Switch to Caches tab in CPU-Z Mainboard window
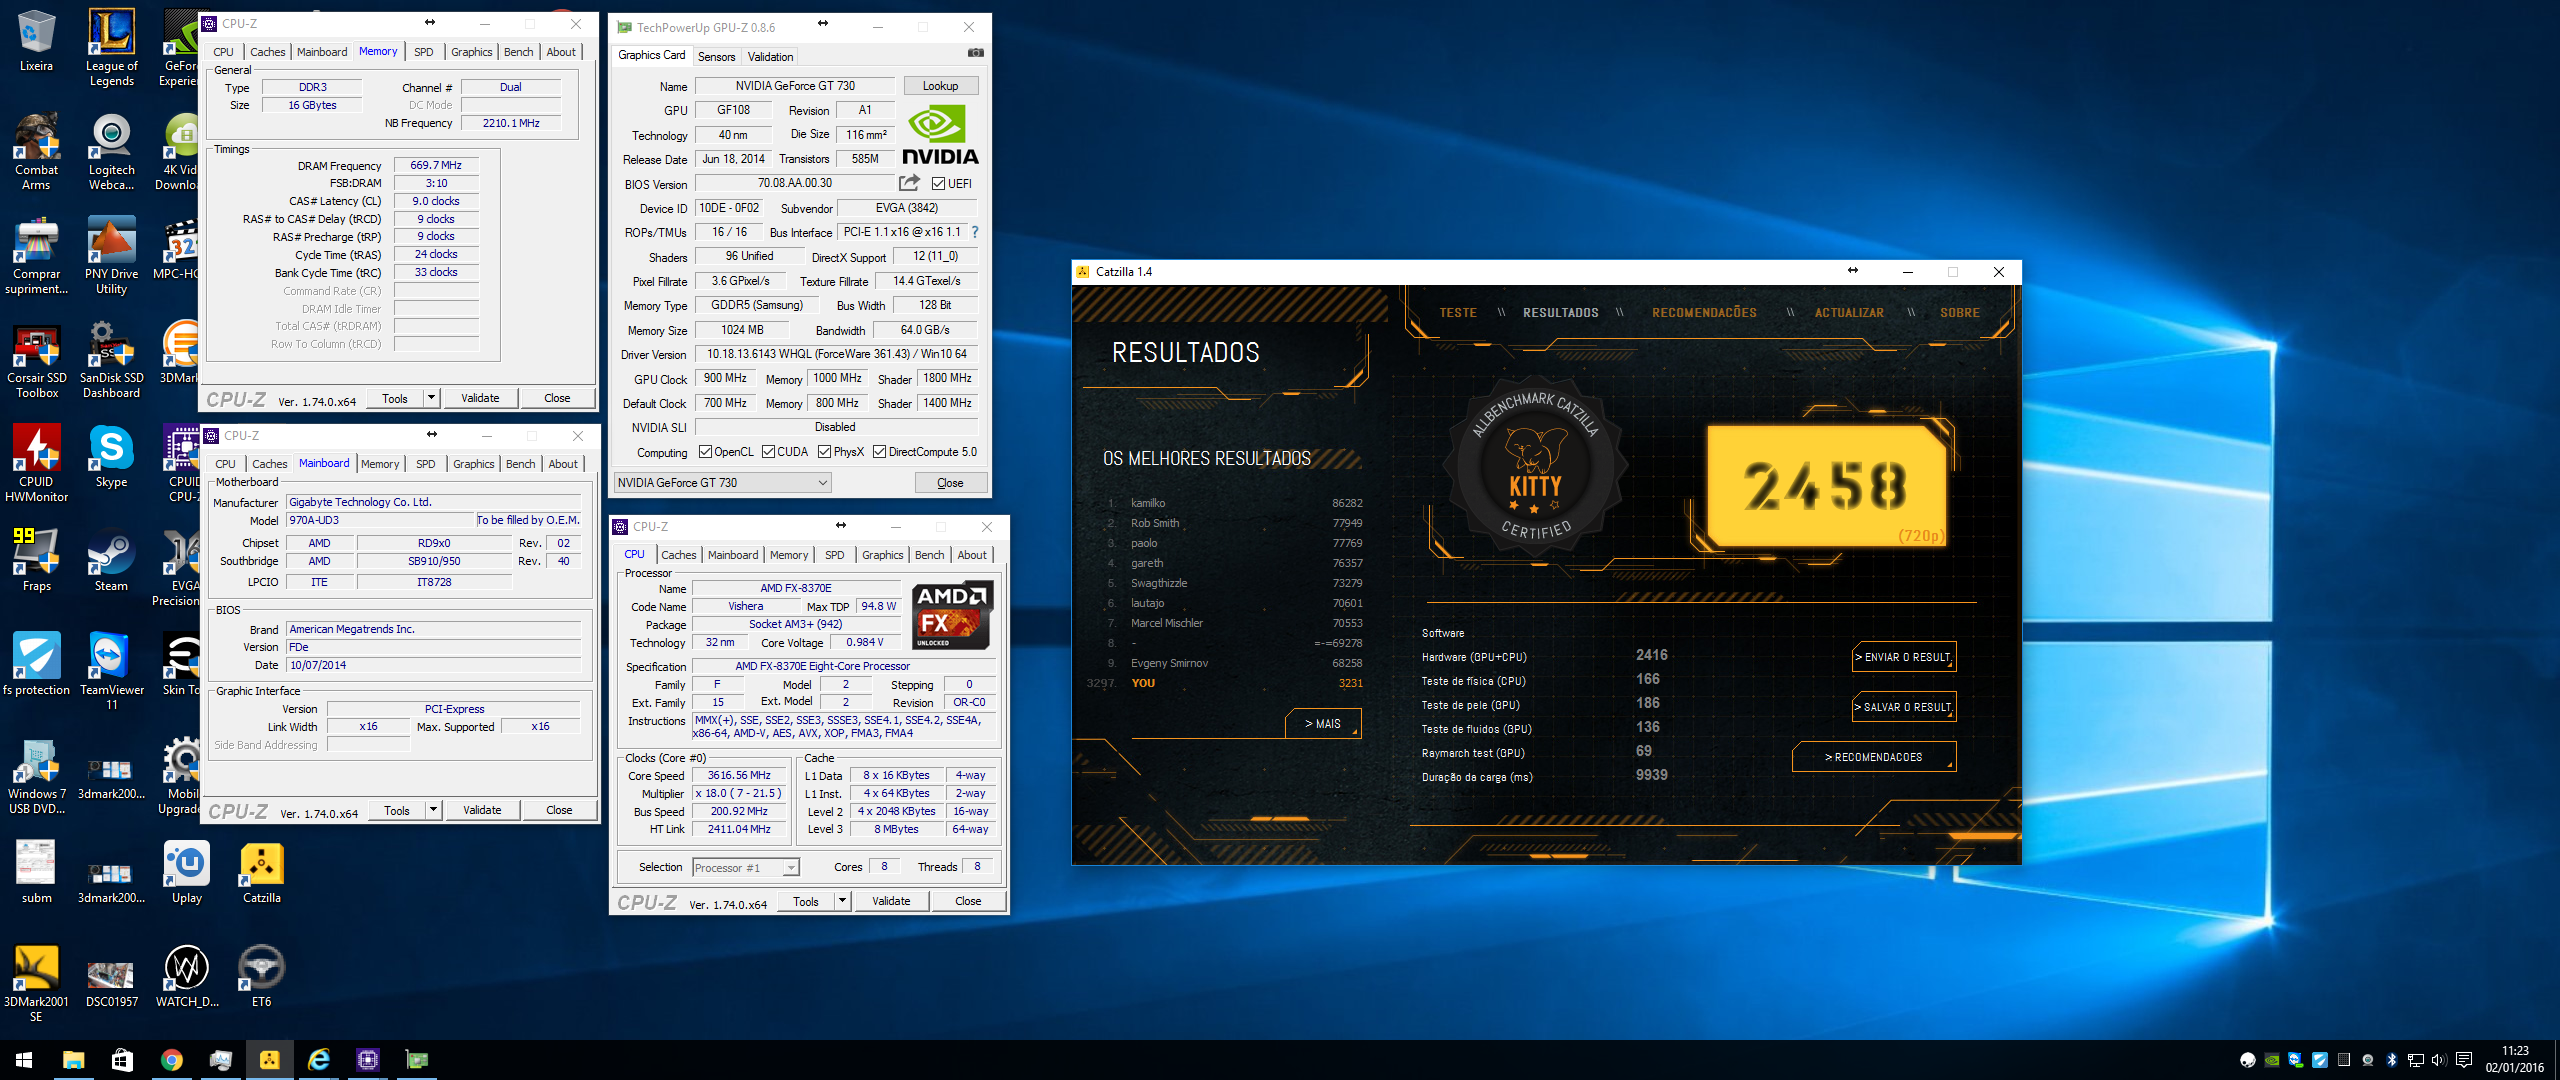Viewport: 2560px width, 1080px height. (x=269, y=464)
